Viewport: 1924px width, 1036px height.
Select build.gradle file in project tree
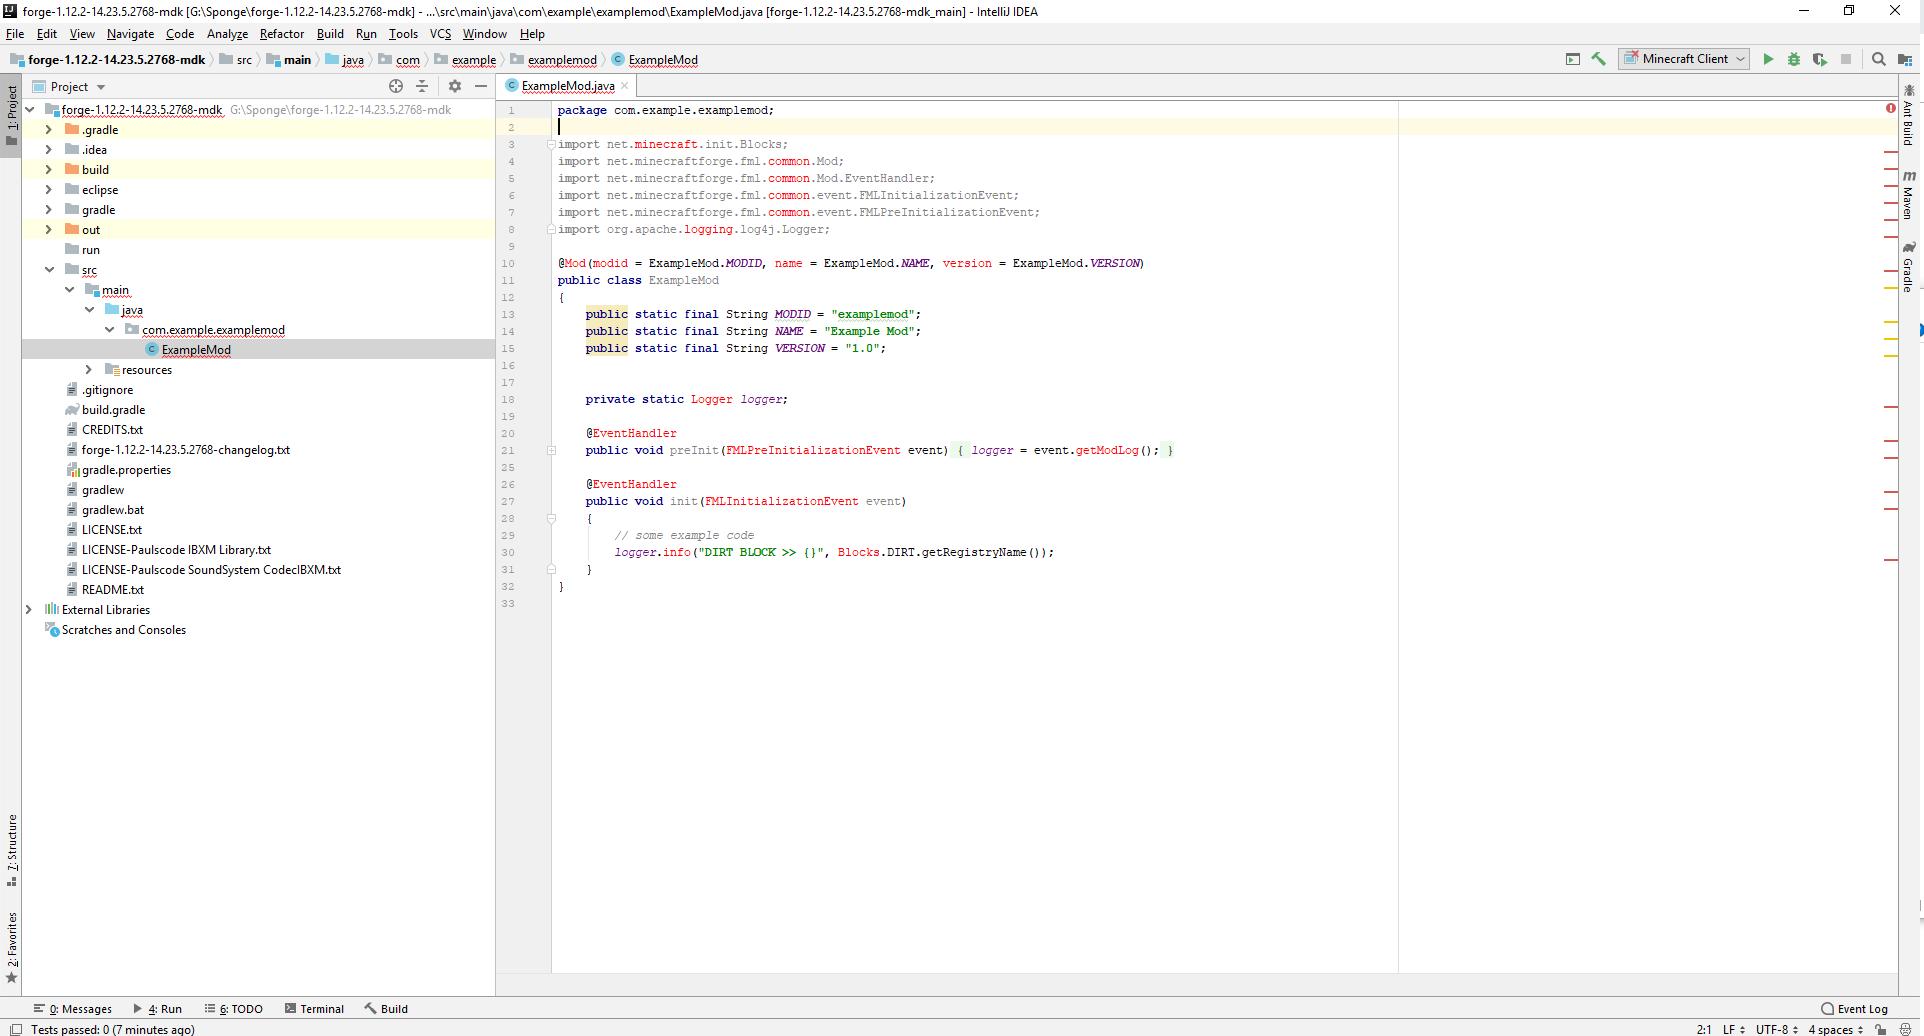113,410
